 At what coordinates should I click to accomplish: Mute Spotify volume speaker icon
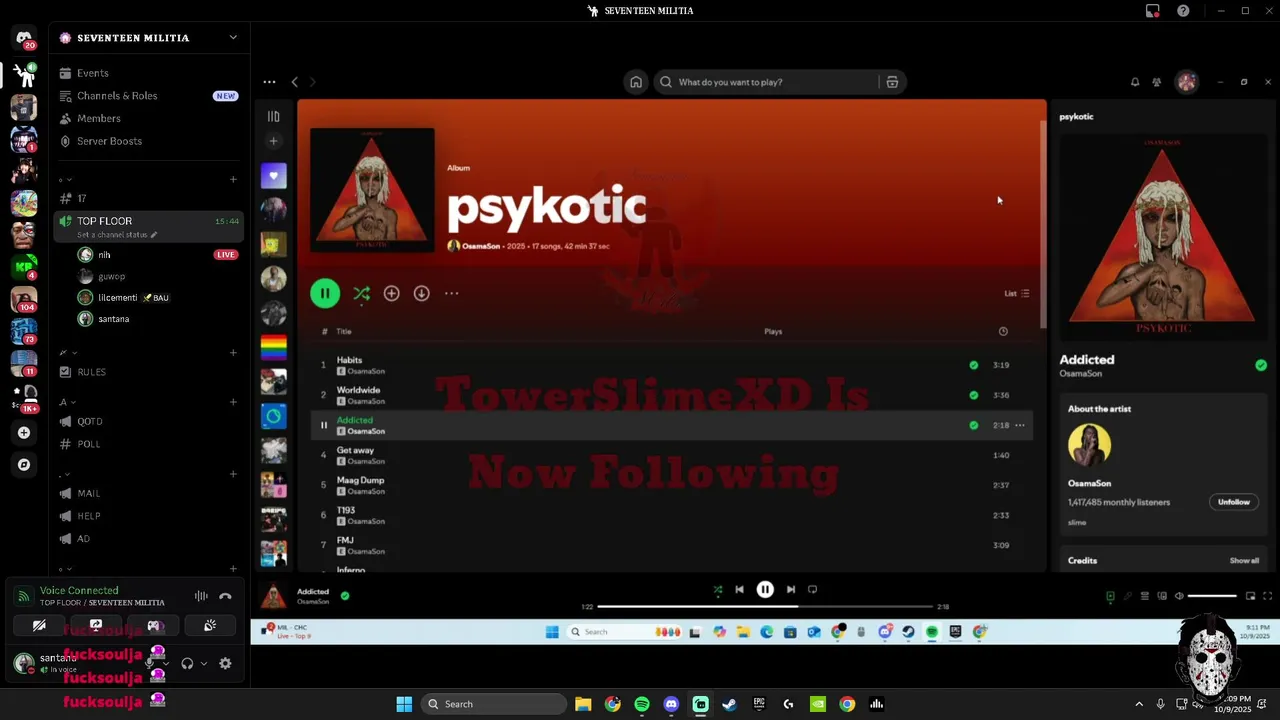tap(1179, 596)
